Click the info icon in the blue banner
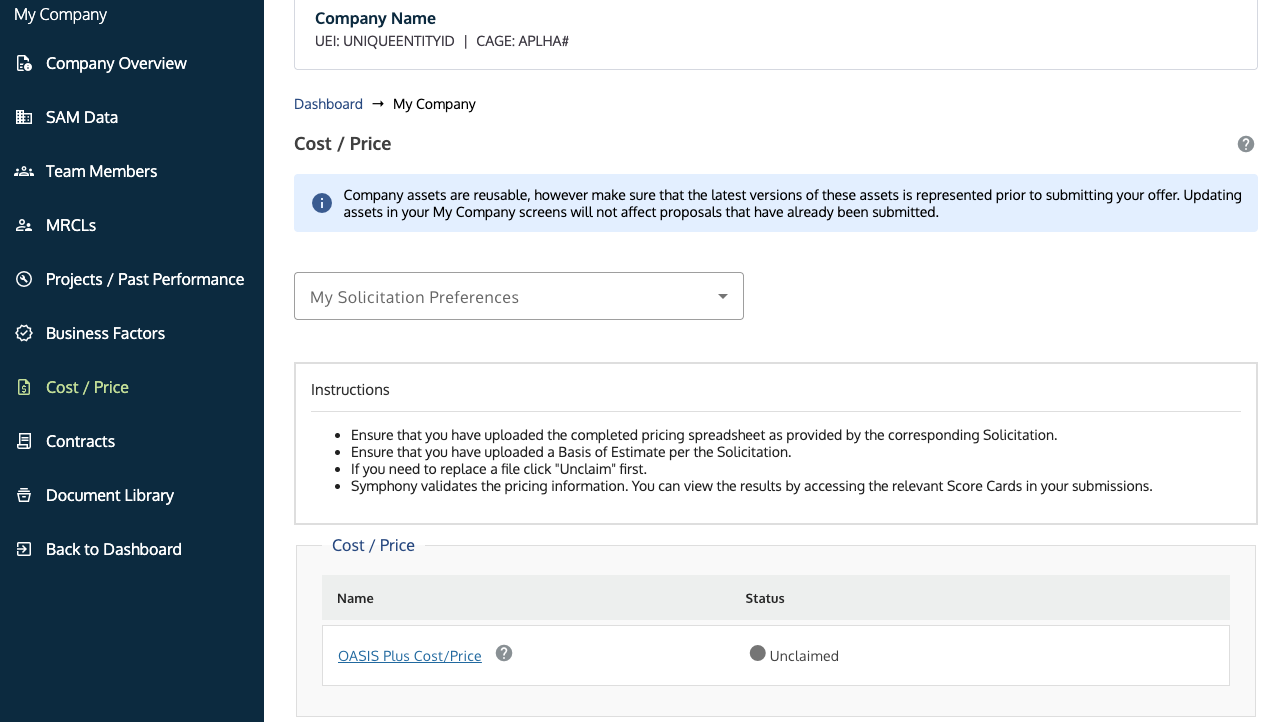The image size is (1266, 722). 321,202
